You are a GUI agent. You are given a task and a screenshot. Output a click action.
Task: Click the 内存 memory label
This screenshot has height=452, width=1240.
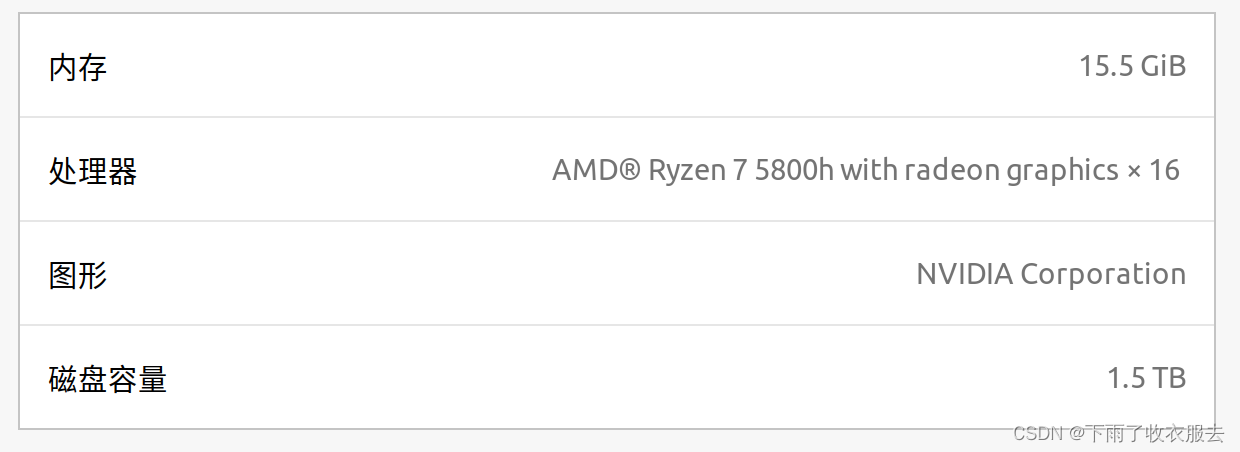point(78,68)
